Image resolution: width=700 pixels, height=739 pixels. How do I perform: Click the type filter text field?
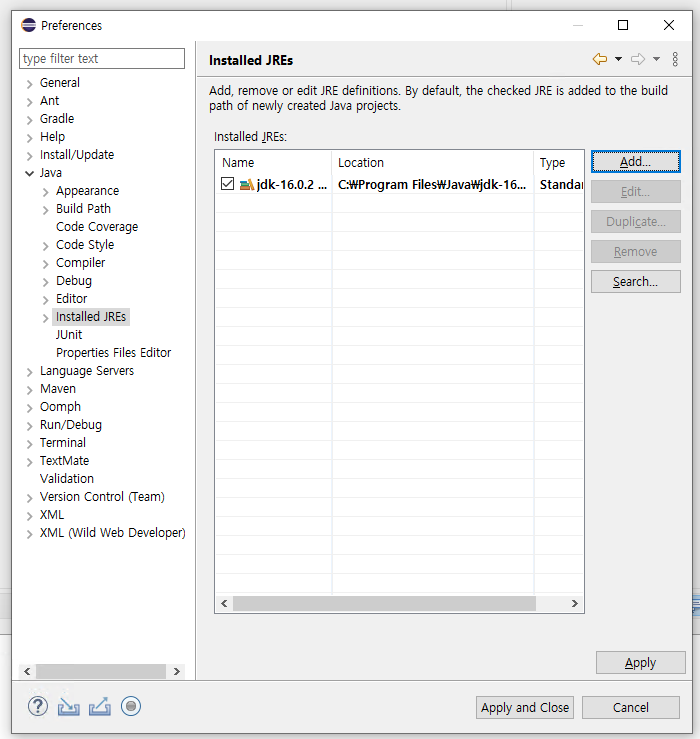pos(102,59)
